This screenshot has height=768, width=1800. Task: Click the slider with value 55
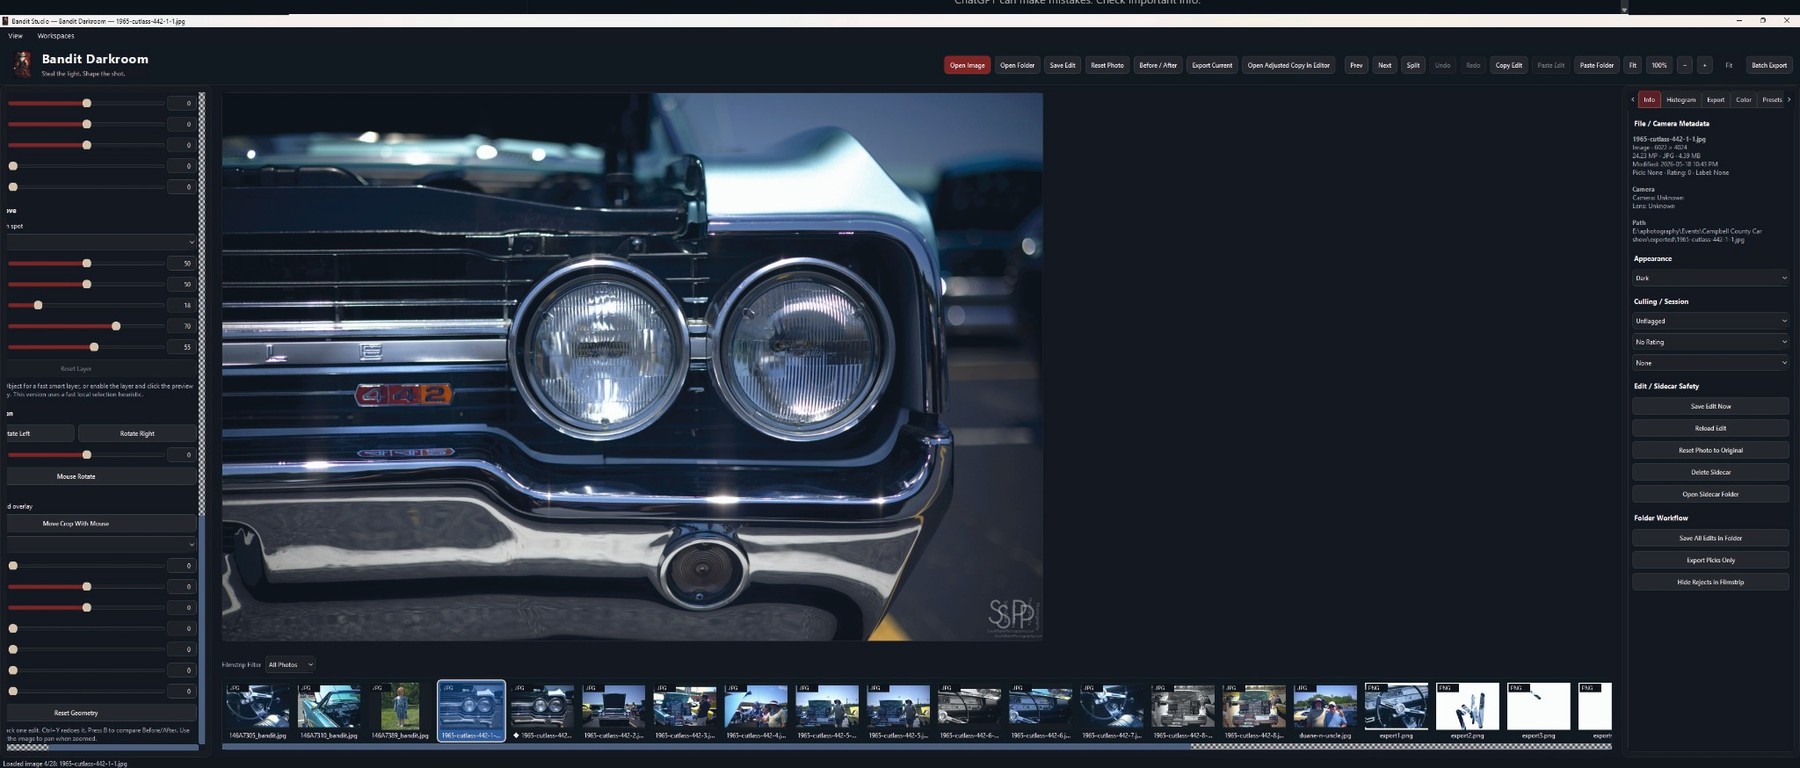(x=86, y=347)
